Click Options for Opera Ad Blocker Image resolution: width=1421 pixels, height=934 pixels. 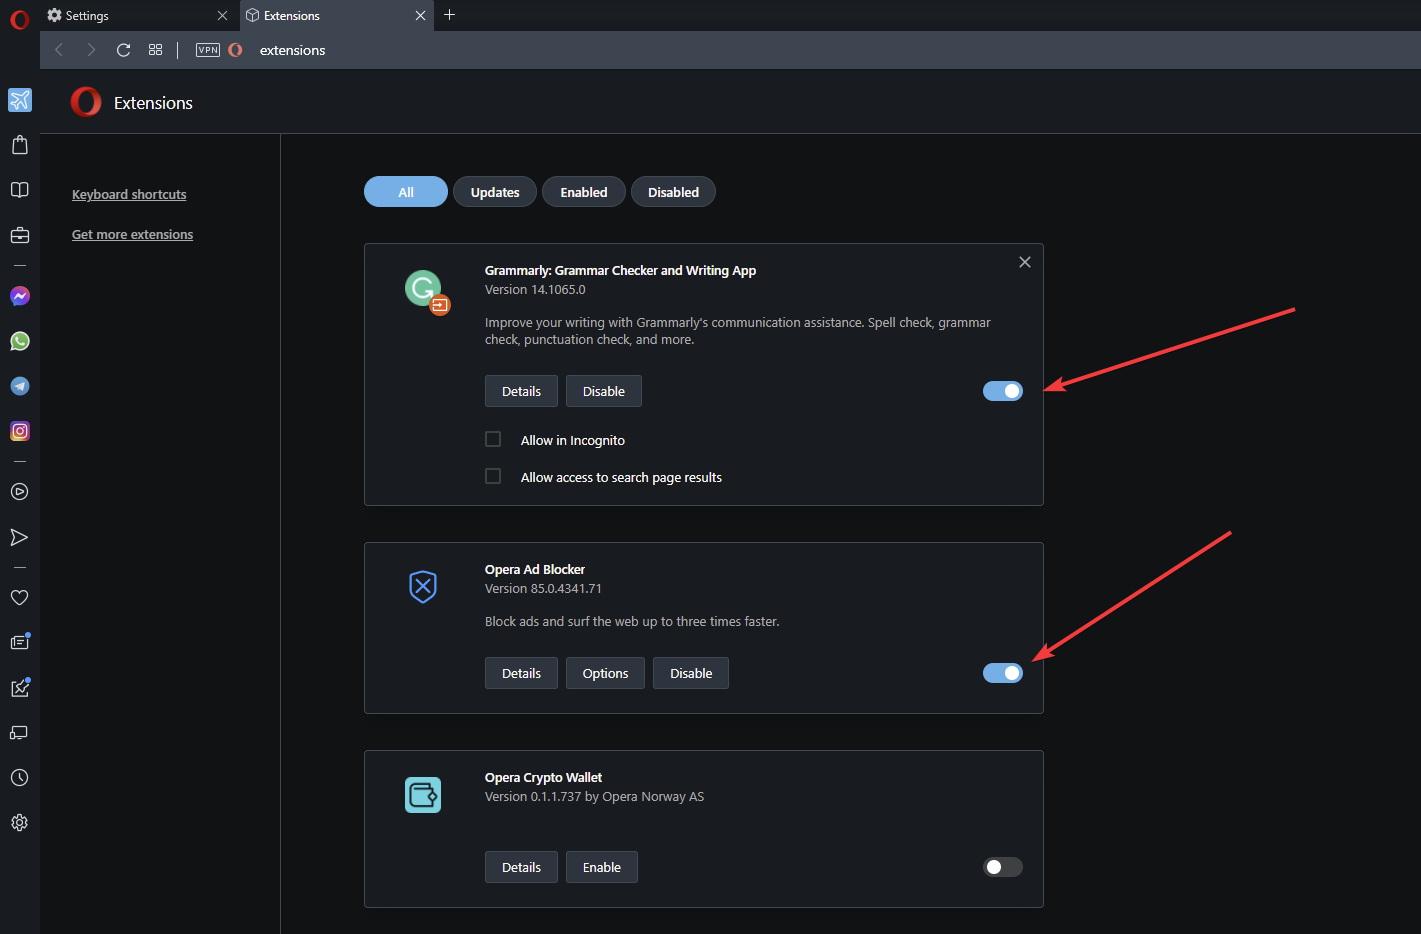pos(605,673)
